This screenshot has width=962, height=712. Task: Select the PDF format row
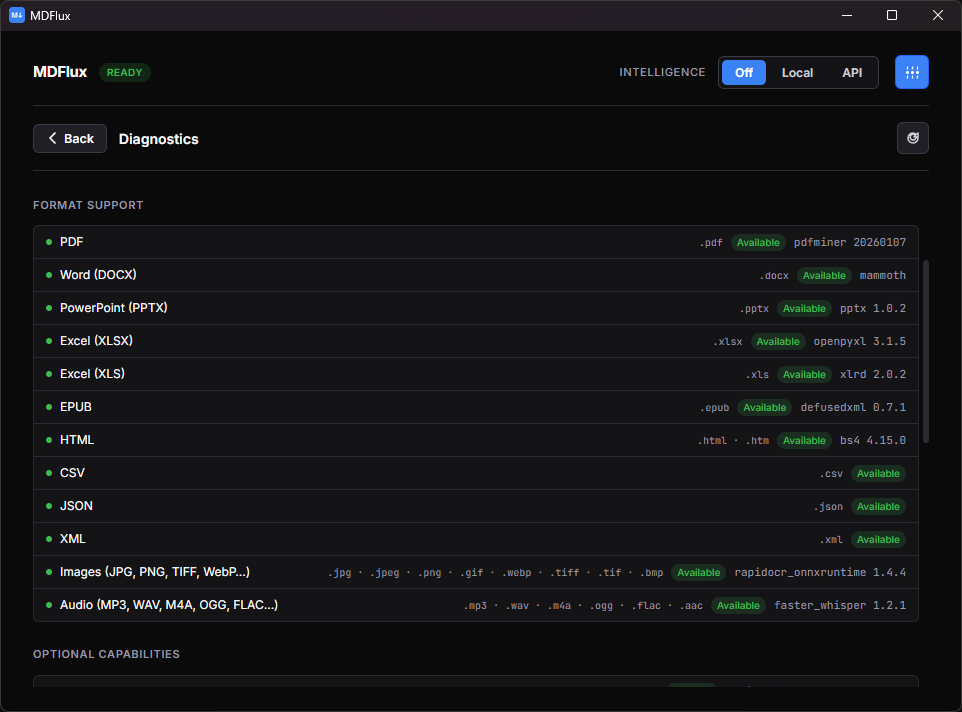476,242
